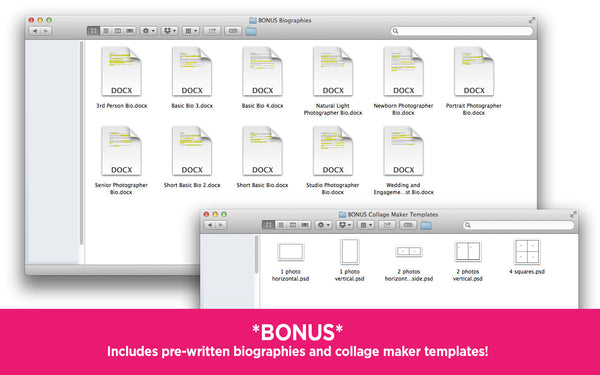Select Wedding and Engagement Bio.docx icon
This screenshot has width=600, height=375.
[403, 151]
